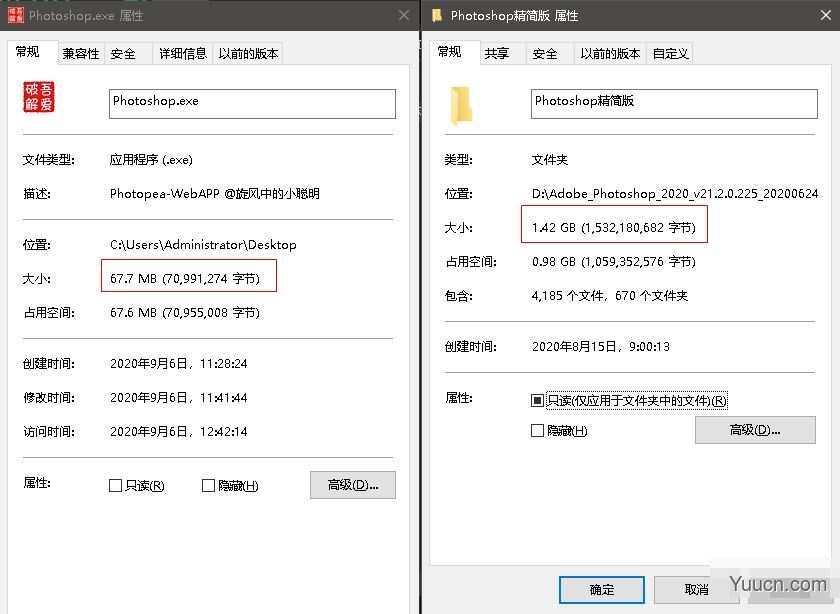This screenshot has width=840, height=614.
Task: Click the folder icon in Photoshop精简版 属性 title bar
Action: 437,16
